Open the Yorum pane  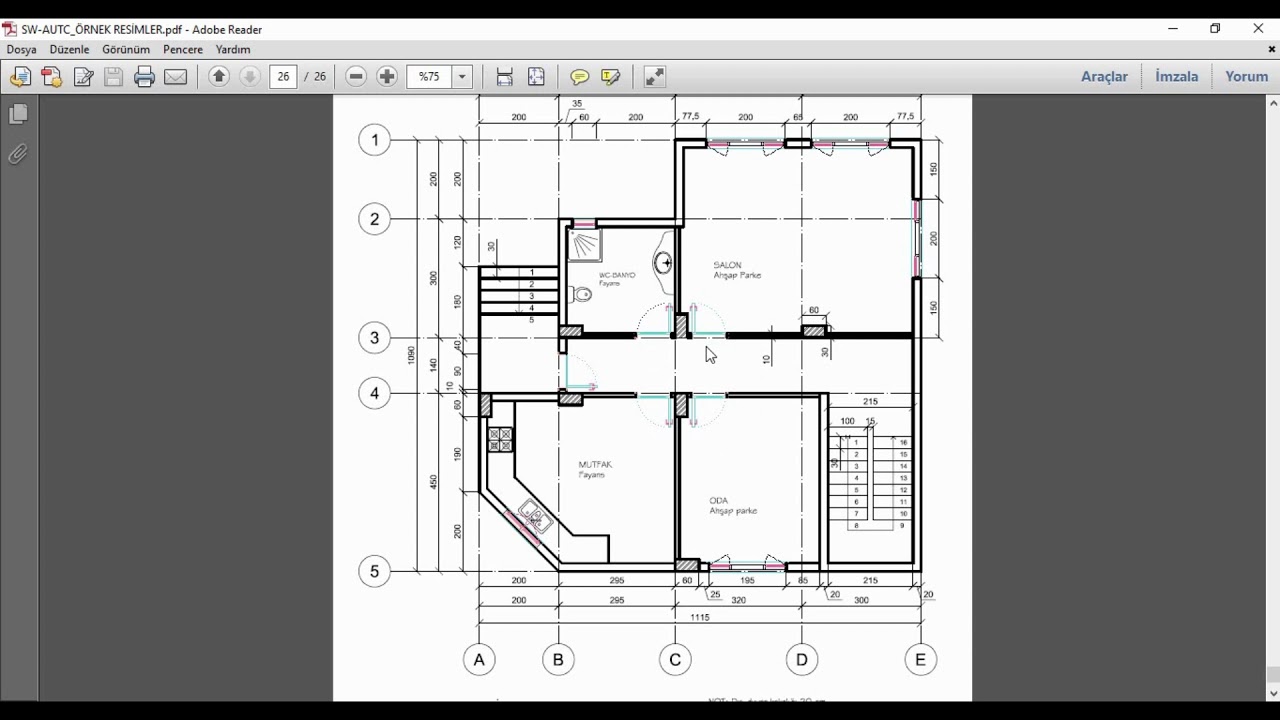click(x=1246, y=76)
